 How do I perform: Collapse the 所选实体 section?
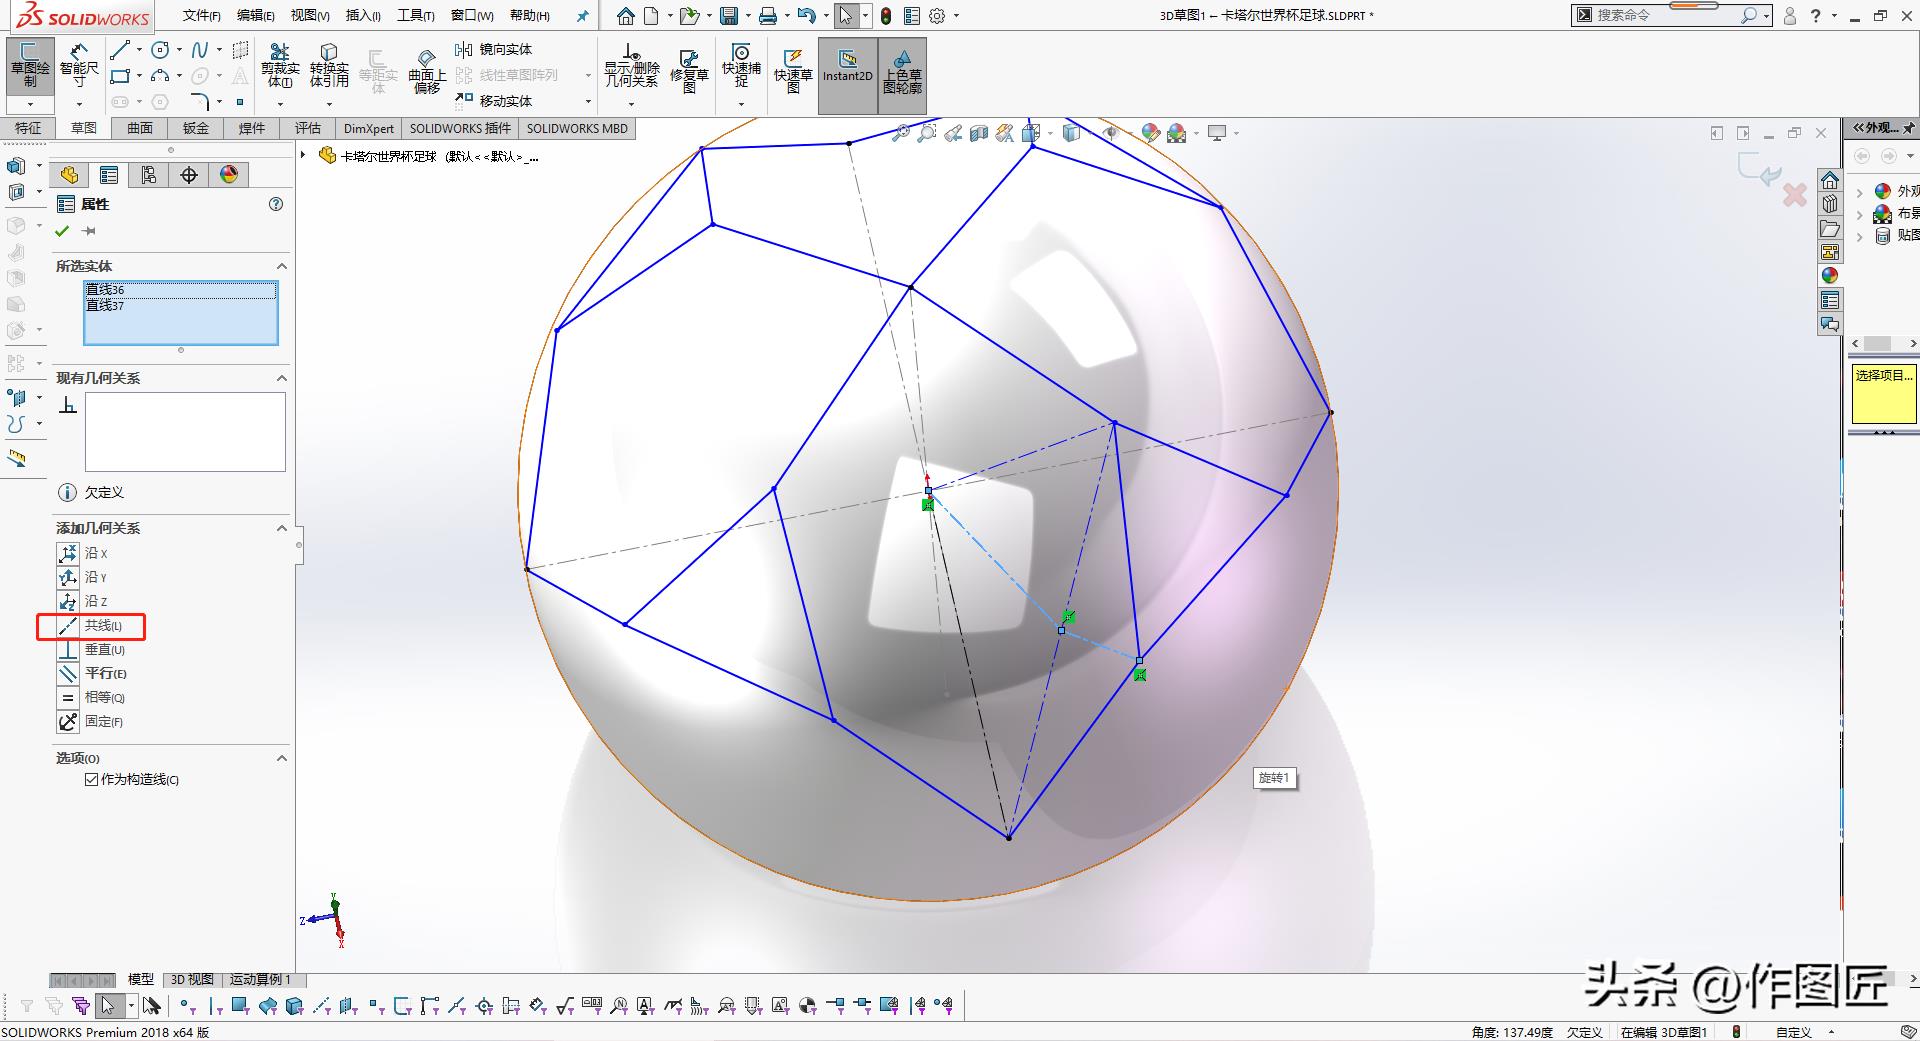point(281,266)
